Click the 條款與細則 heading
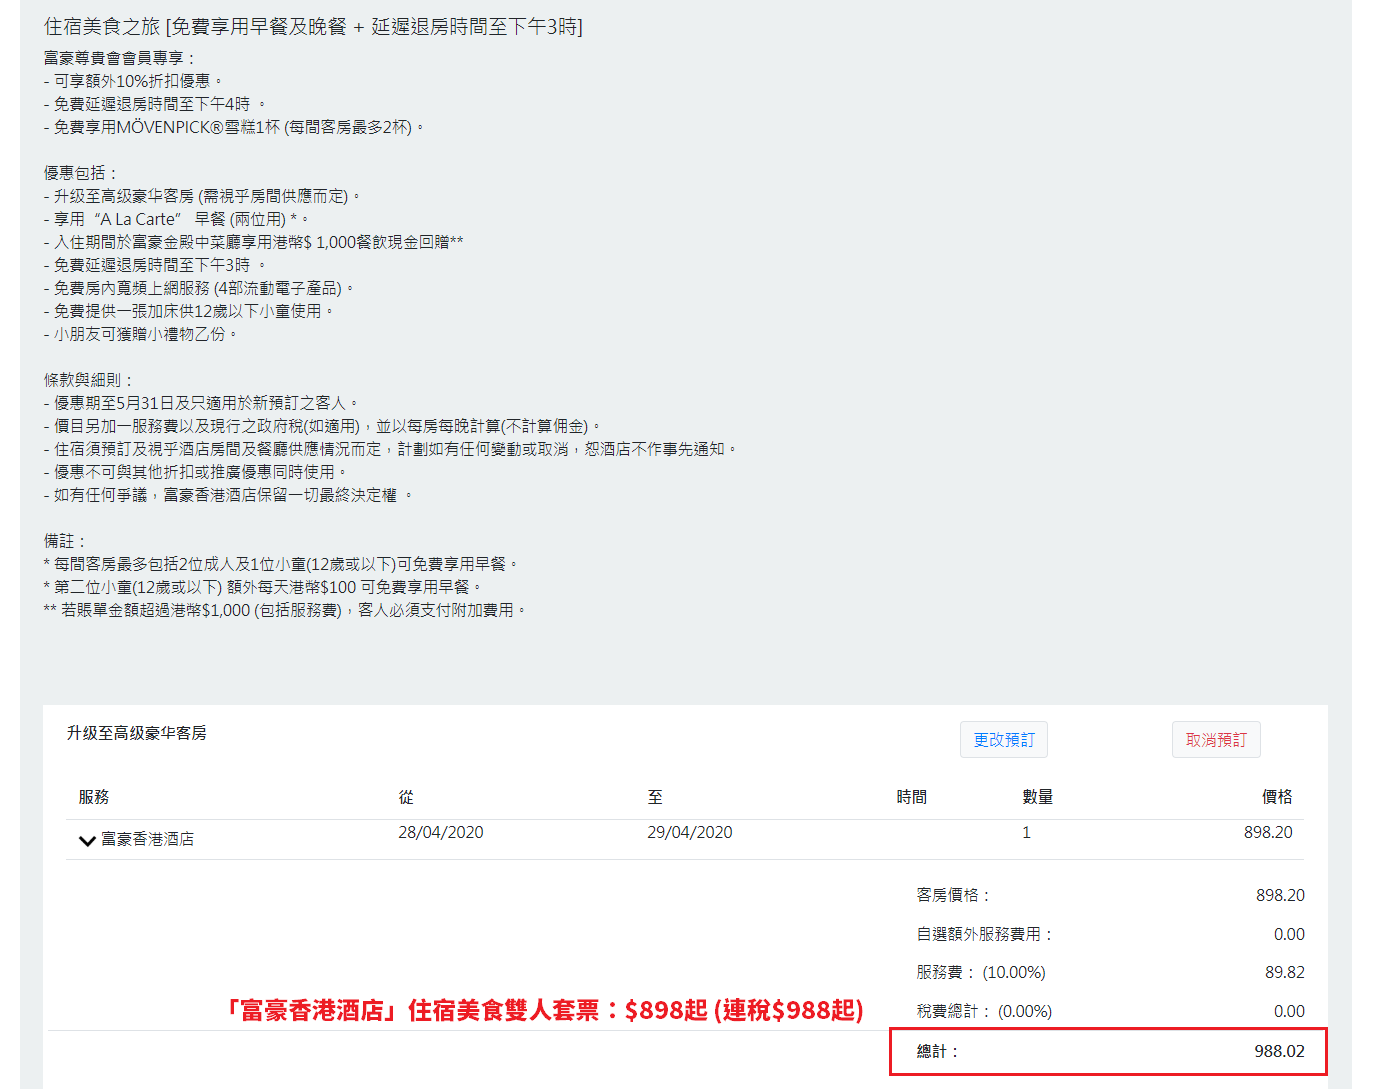This screenshot has height=1089, width=1375. [89, 380]
